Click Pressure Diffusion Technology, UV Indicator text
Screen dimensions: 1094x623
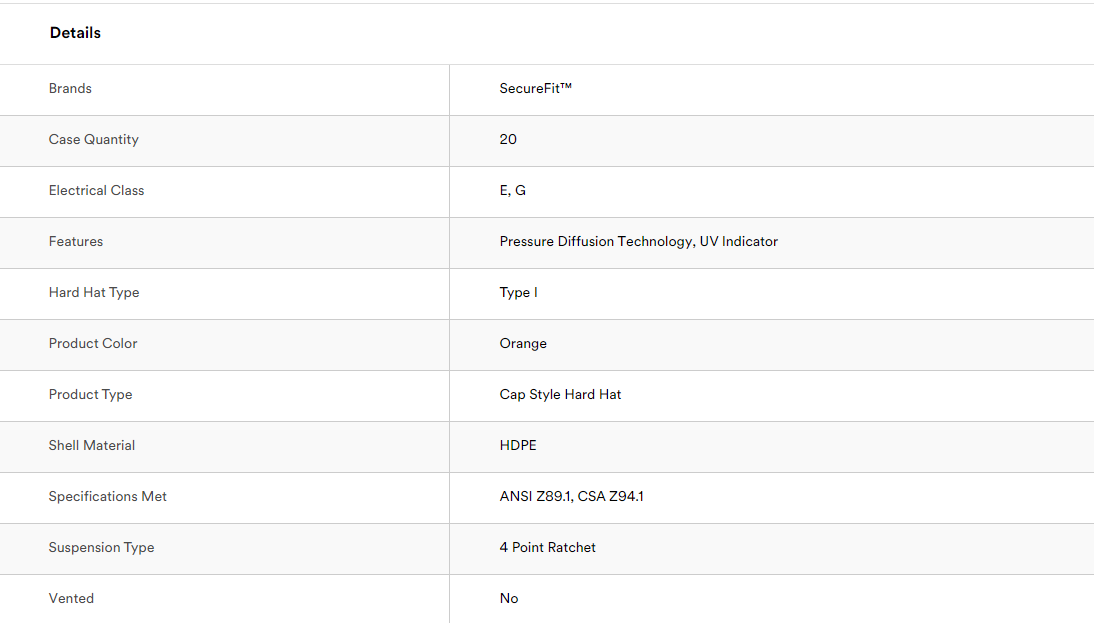pos(638,241)
